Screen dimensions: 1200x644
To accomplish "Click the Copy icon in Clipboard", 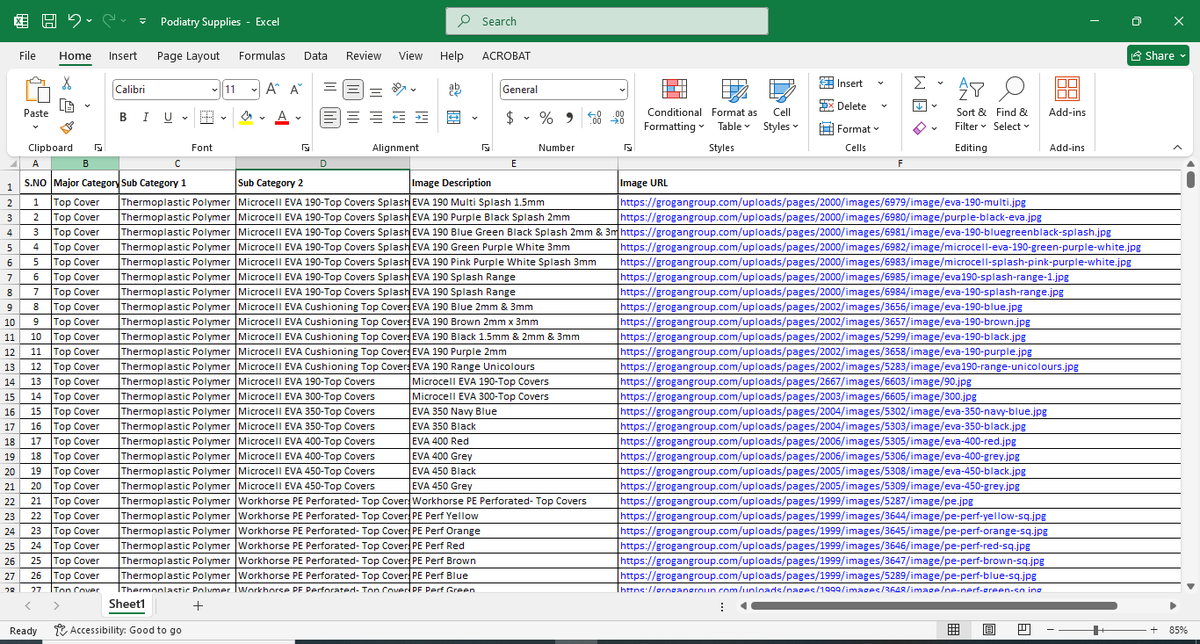I will tap(67, 106).
